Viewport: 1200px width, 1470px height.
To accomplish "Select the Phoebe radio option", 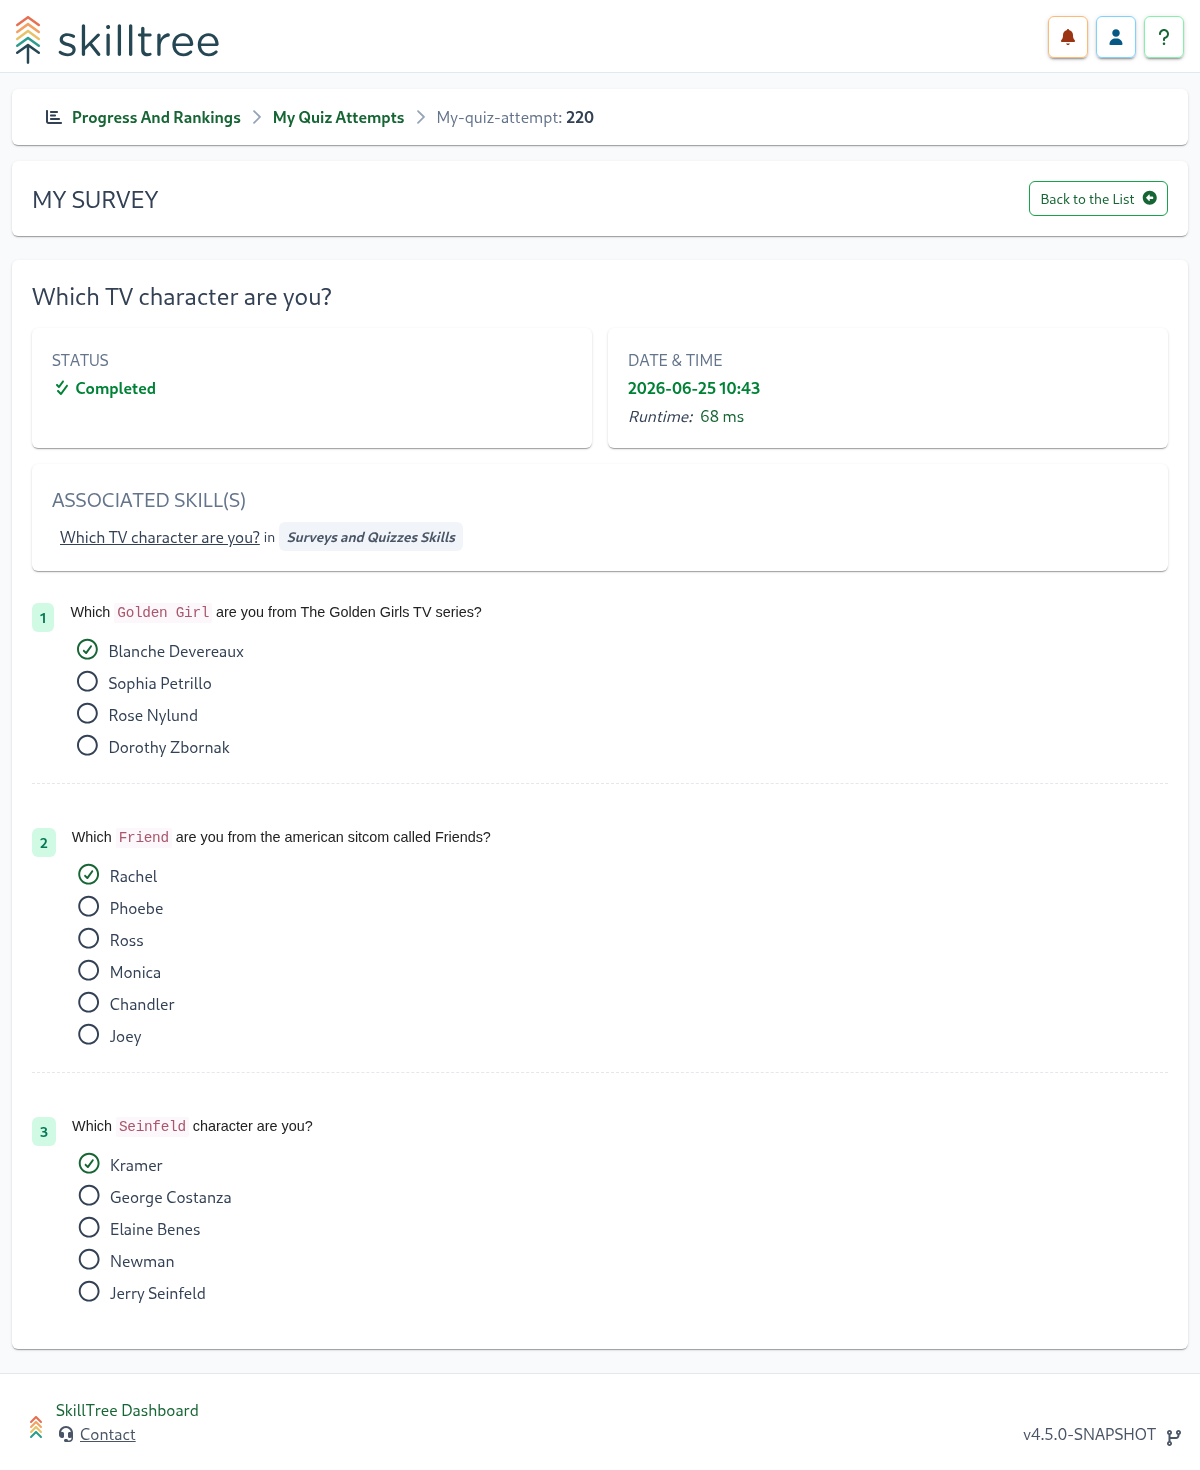I will [x=89, y=907].
